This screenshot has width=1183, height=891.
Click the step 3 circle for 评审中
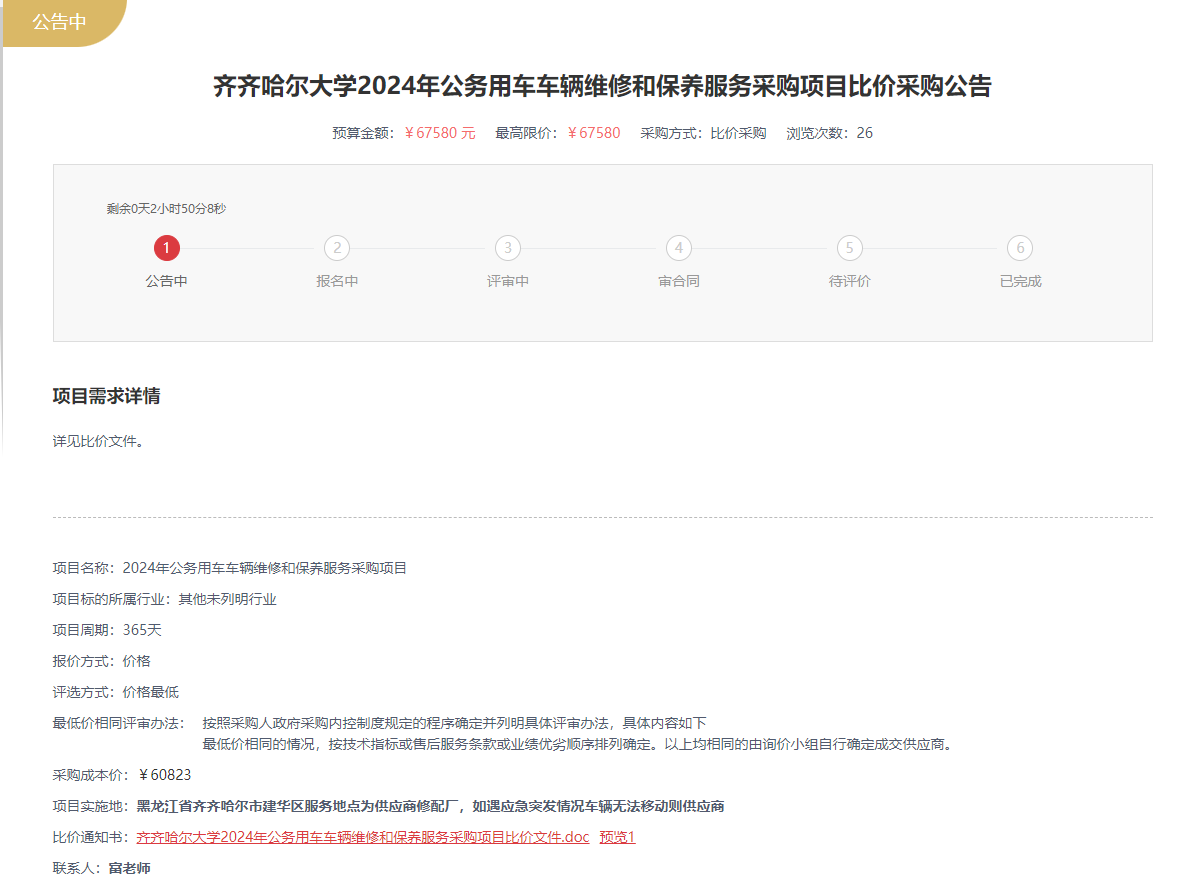pos(508,248)
